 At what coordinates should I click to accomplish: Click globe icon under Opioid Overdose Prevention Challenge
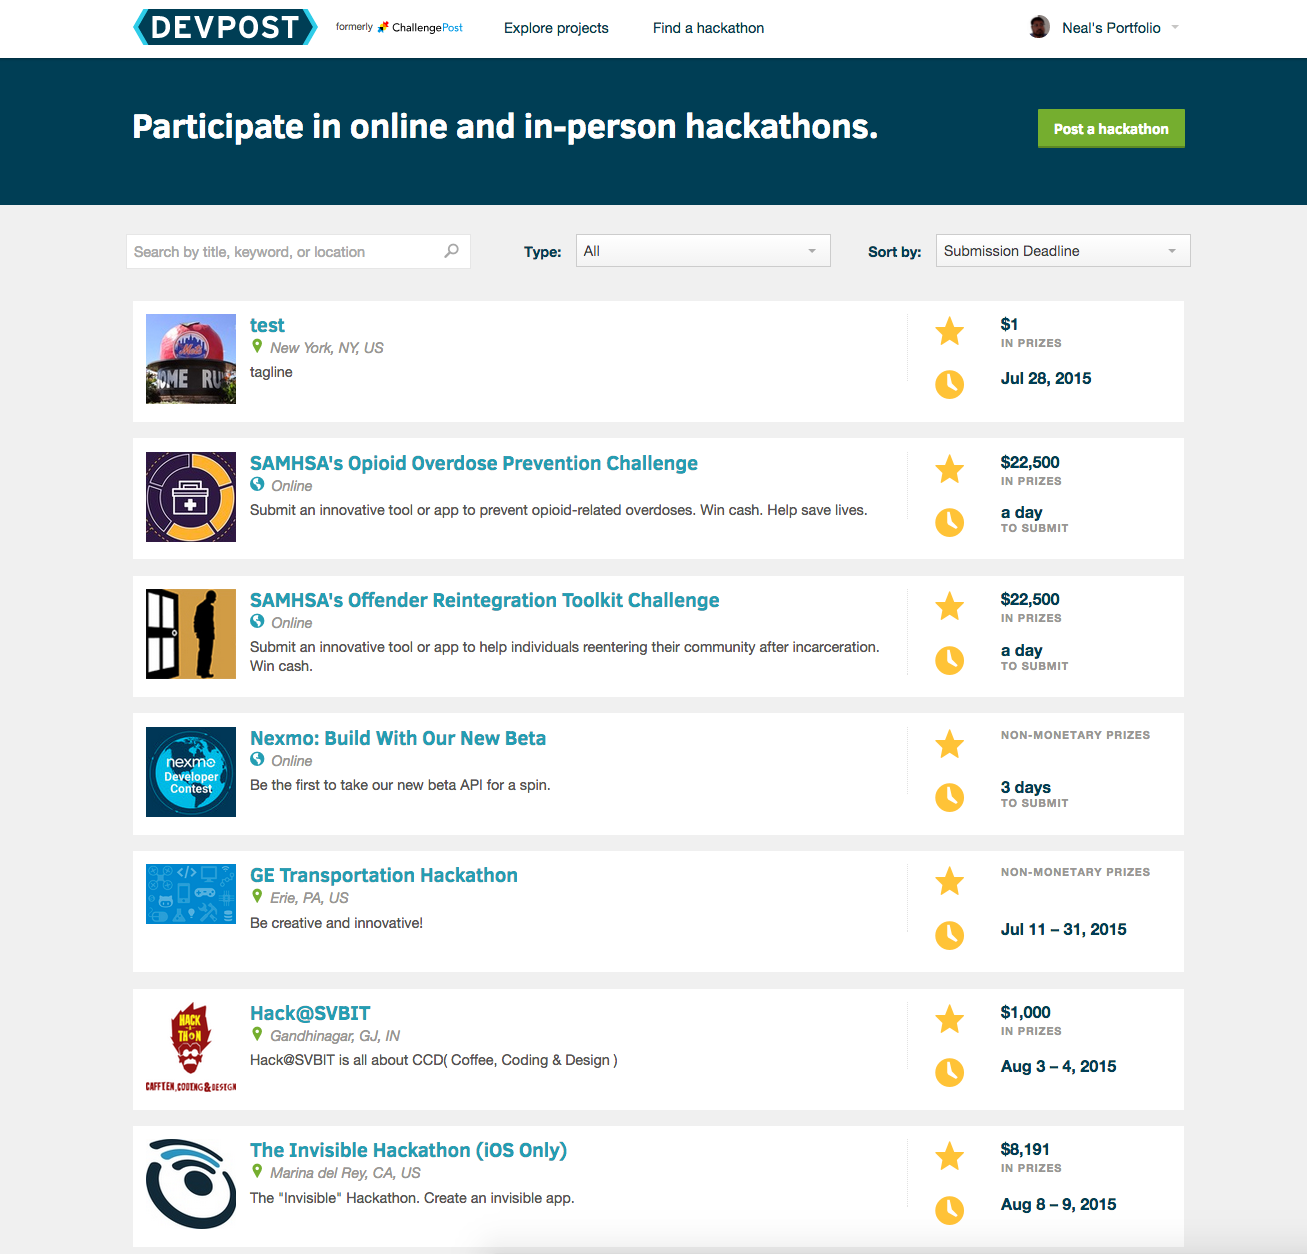click(x=257, y=484)
